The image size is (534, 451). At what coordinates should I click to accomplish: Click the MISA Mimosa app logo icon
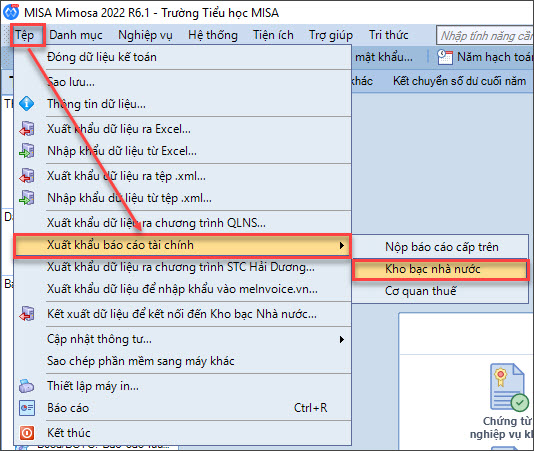[11, 12]
